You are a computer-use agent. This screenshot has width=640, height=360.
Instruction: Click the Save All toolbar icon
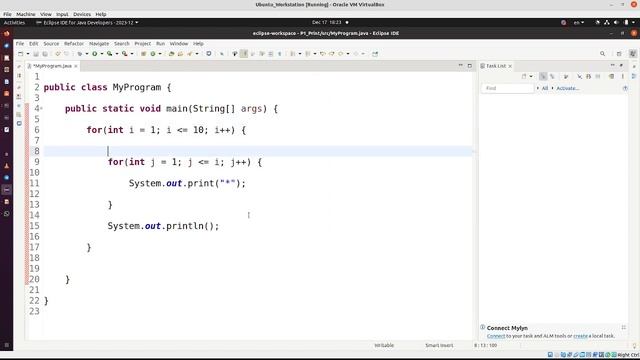[x=44, y=54]
